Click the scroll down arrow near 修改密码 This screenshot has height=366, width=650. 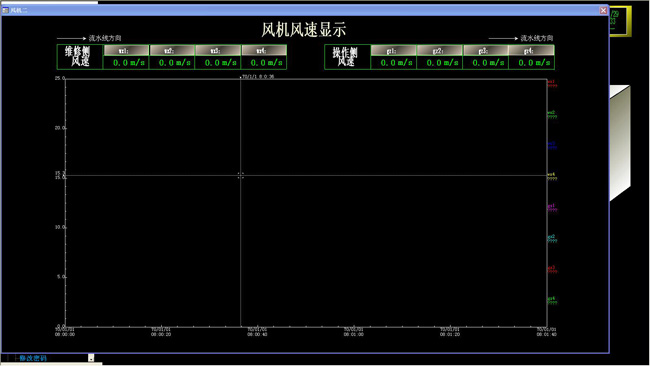tap(91, 358)
